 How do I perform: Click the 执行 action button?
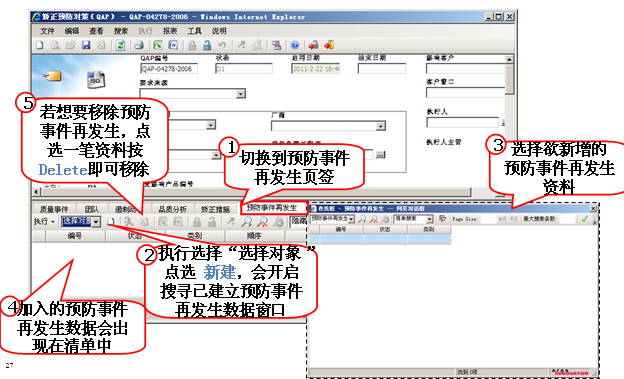point(44,221)
